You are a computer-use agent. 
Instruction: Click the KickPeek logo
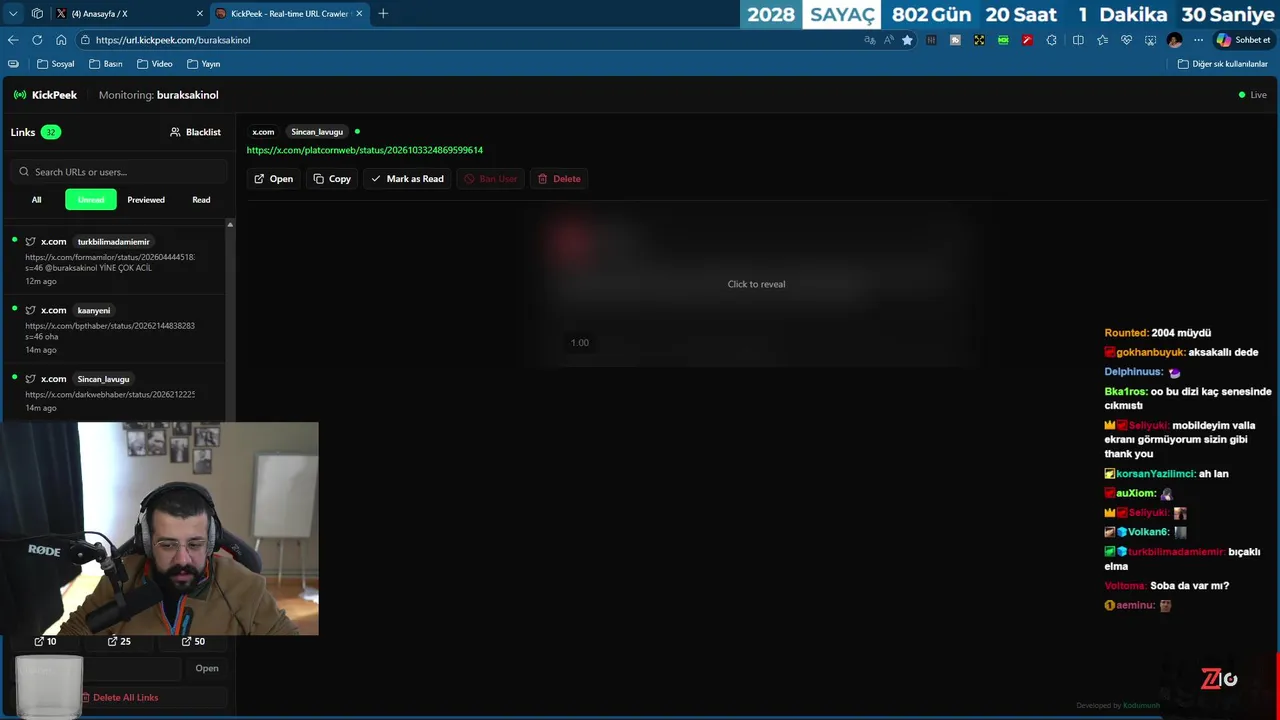[x=45, y=95]
